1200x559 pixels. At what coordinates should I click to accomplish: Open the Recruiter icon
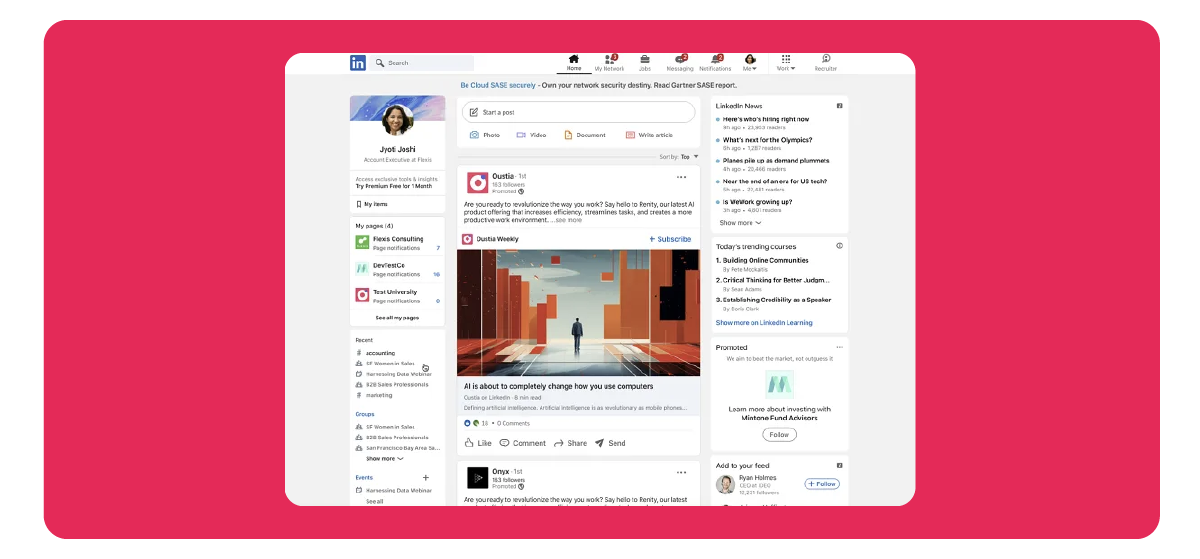(826, 59)
